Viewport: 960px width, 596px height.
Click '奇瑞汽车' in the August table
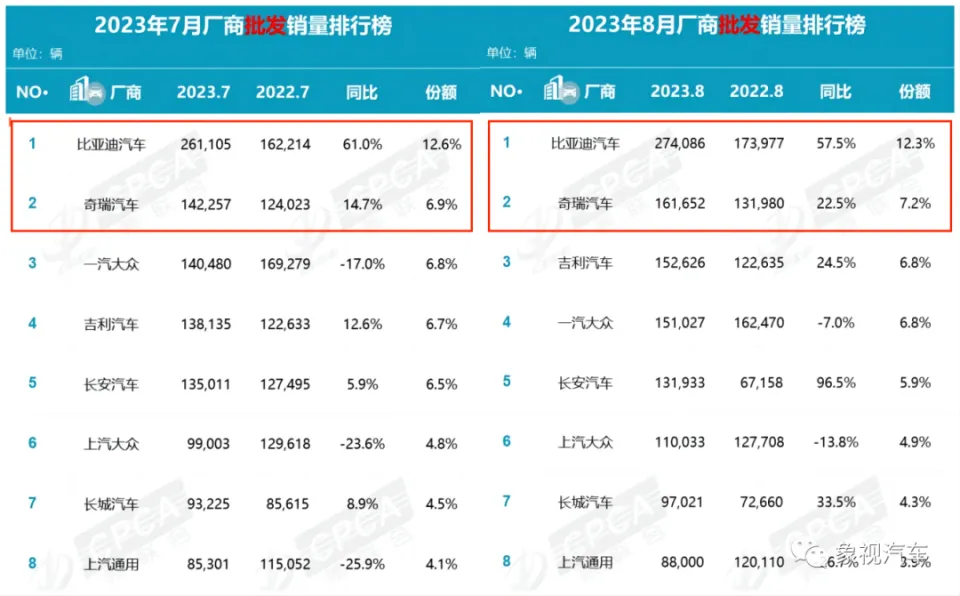[585, 203]
